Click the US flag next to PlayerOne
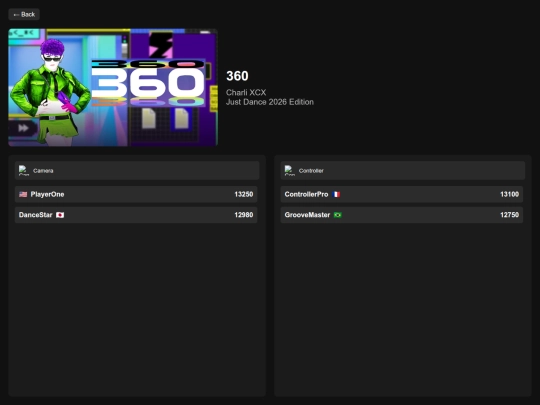This screenshot has width=540, height=405. (23, 194)
